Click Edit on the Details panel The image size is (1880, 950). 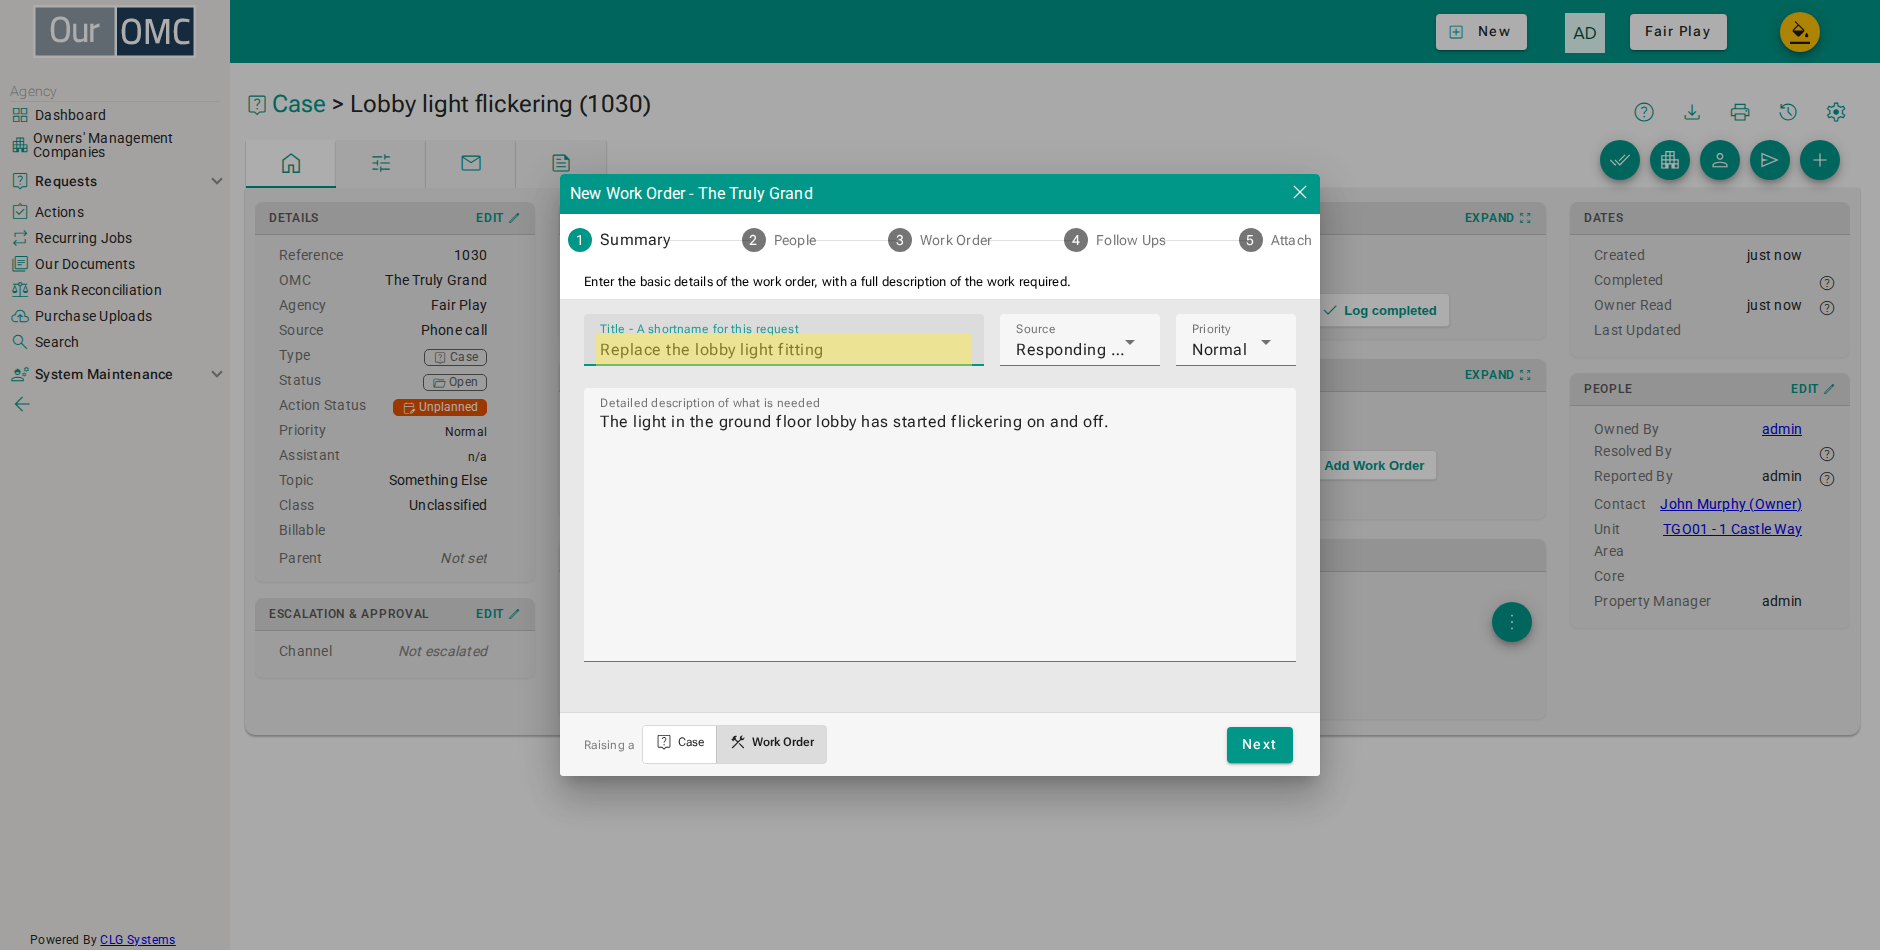pyautogui.click(x=497, y=218)
